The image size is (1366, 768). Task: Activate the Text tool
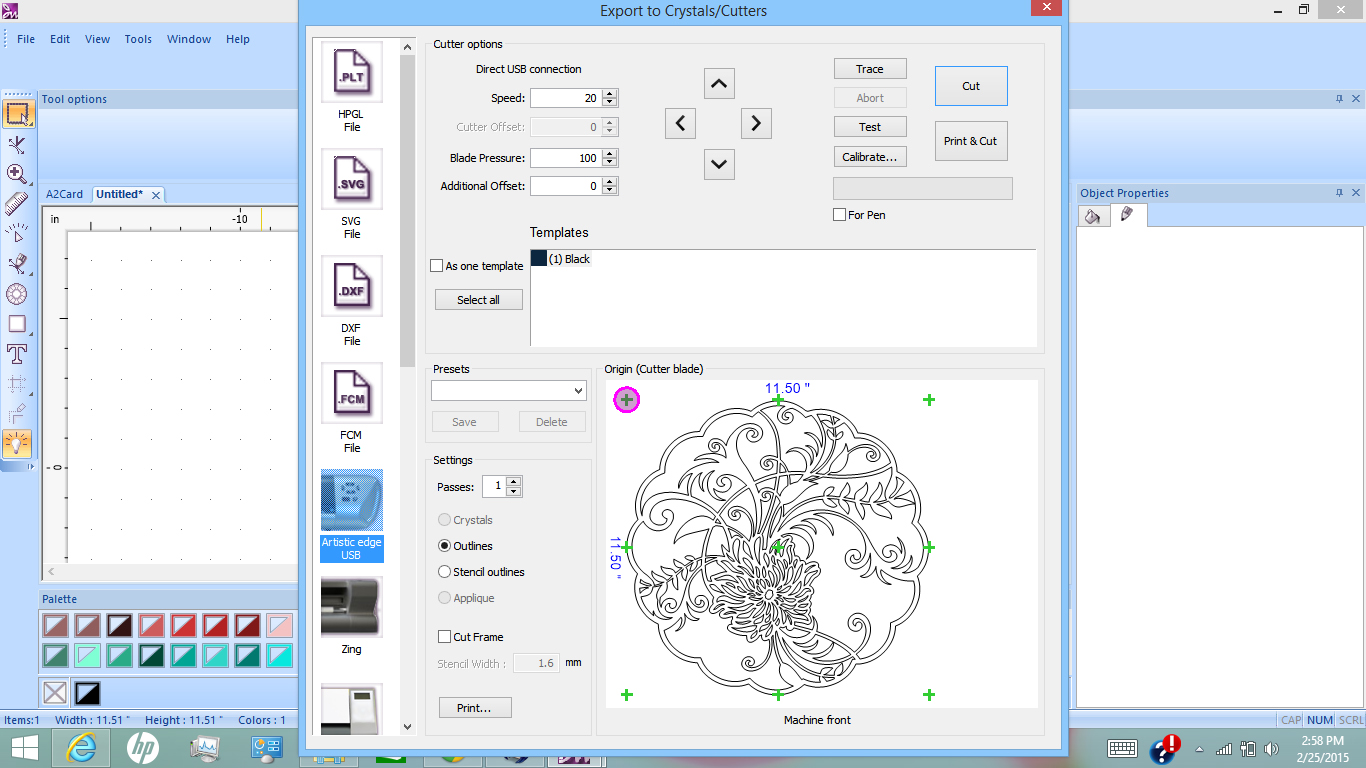[x=17, y=354]
